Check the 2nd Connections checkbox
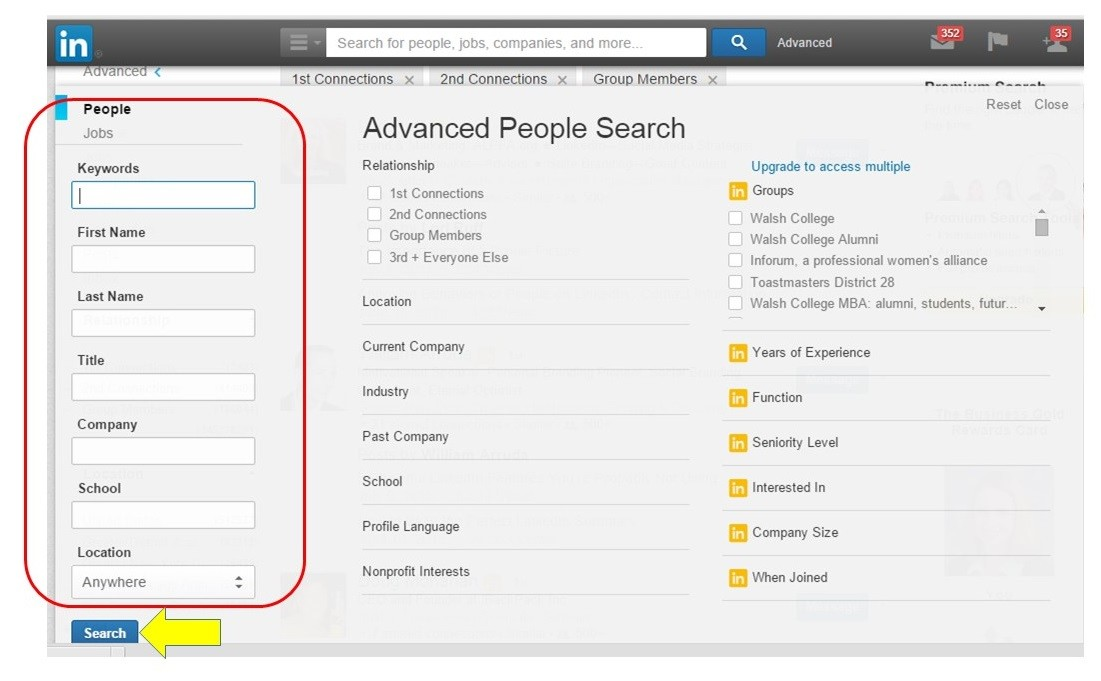1101x681 pixels. pos(375,214)
